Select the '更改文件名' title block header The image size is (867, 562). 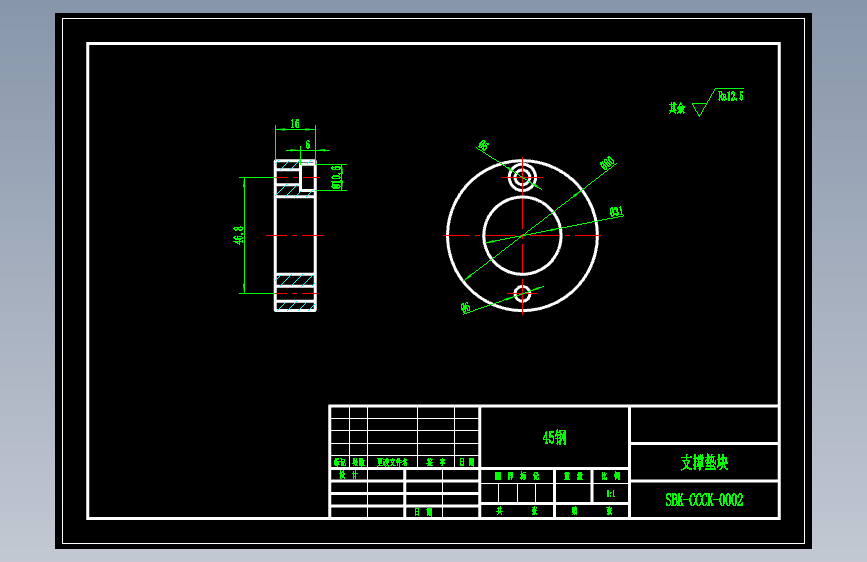click(x=392, y=462)
